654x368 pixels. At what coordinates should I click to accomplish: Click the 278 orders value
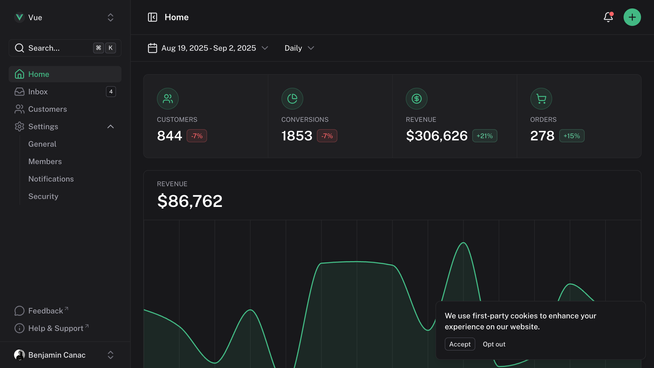pos(542,136)
